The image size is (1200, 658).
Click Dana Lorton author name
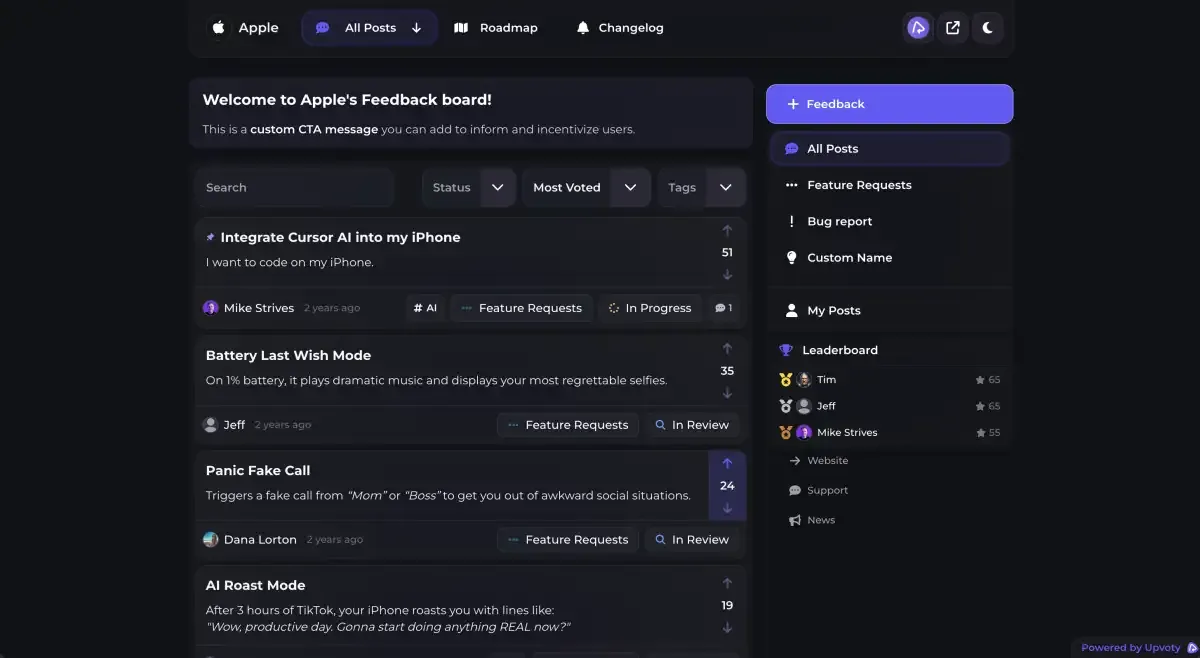[260, 539]
